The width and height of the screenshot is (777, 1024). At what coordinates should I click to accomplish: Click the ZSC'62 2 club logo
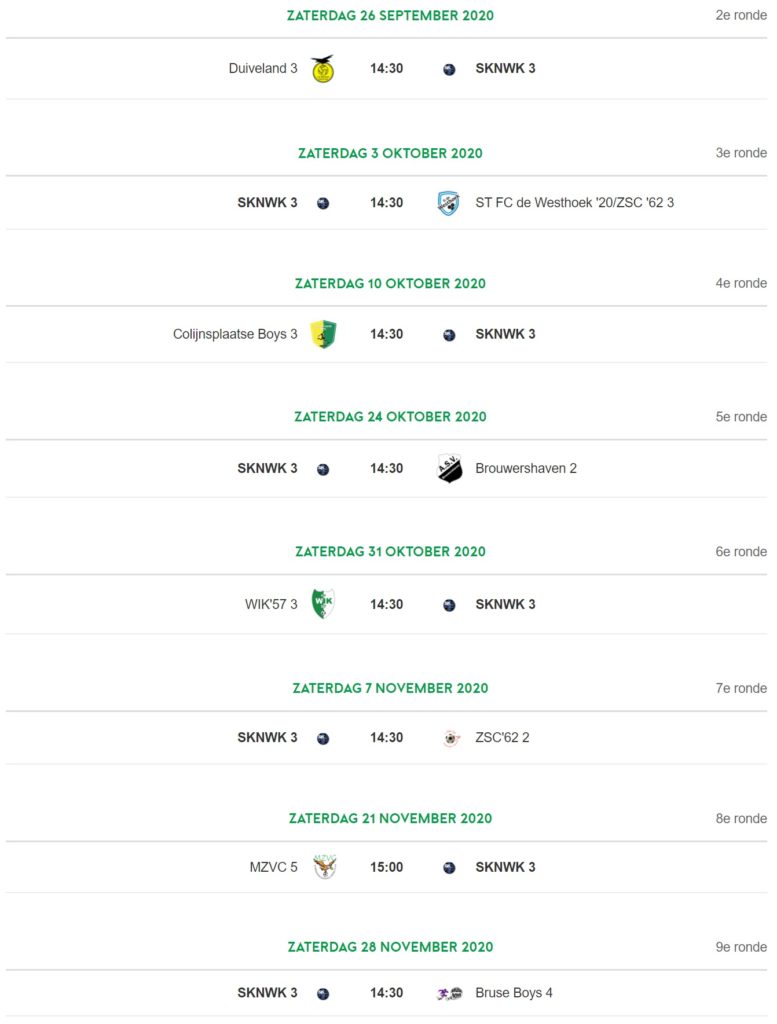click(450, 739)
